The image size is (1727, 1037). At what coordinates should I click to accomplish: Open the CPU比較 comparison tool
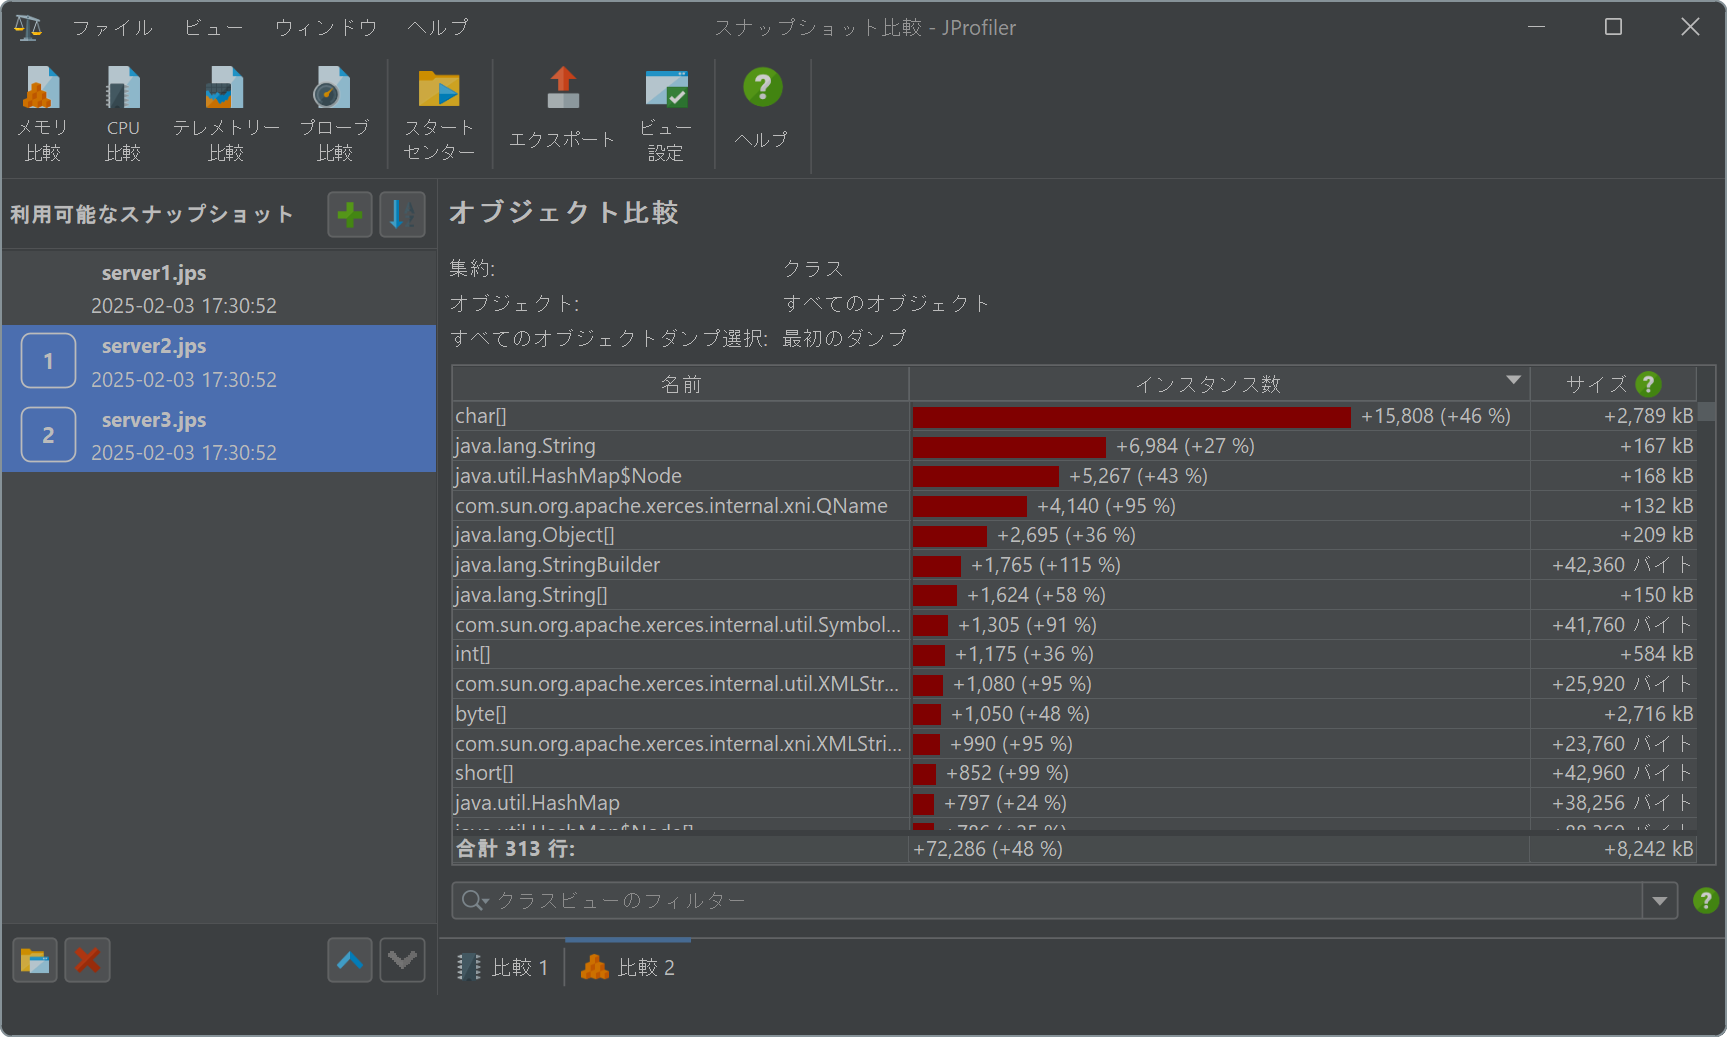point(123,114)
